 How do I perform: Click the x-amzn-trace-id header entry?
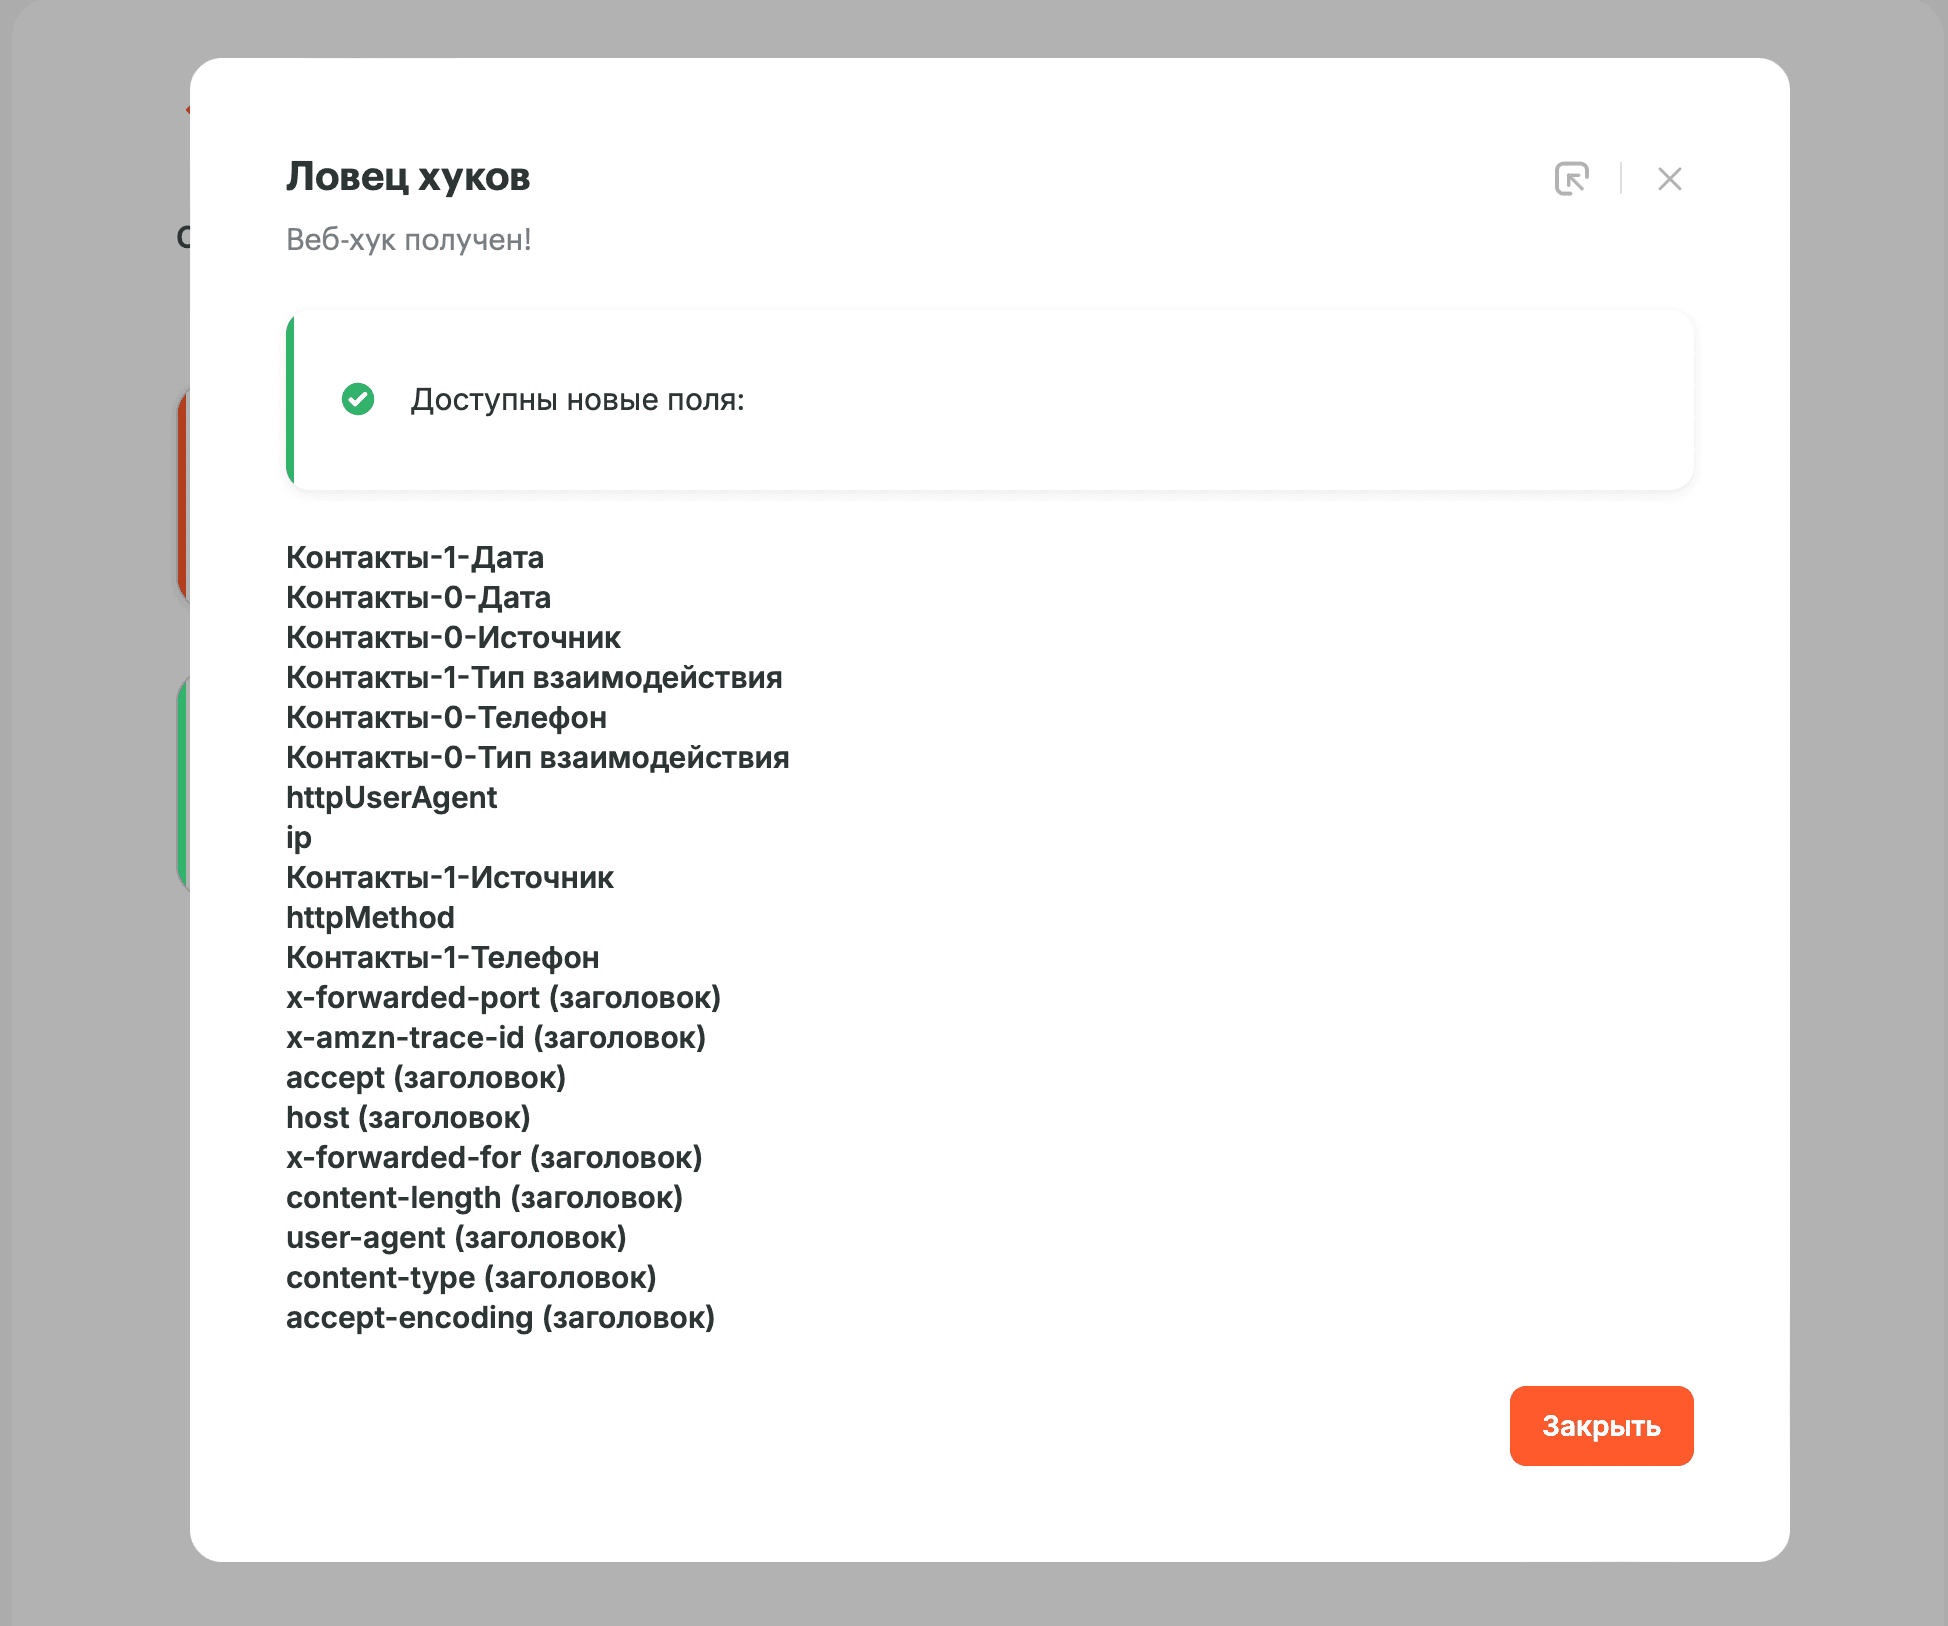495,1037
